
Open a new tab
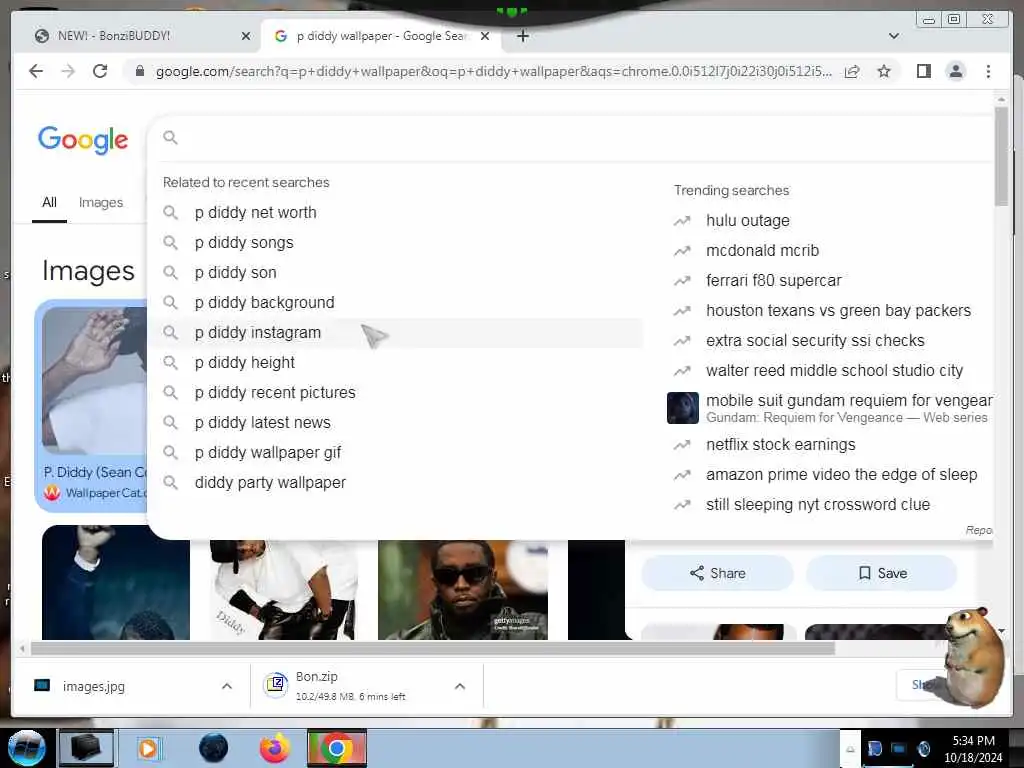click(522, 36)
